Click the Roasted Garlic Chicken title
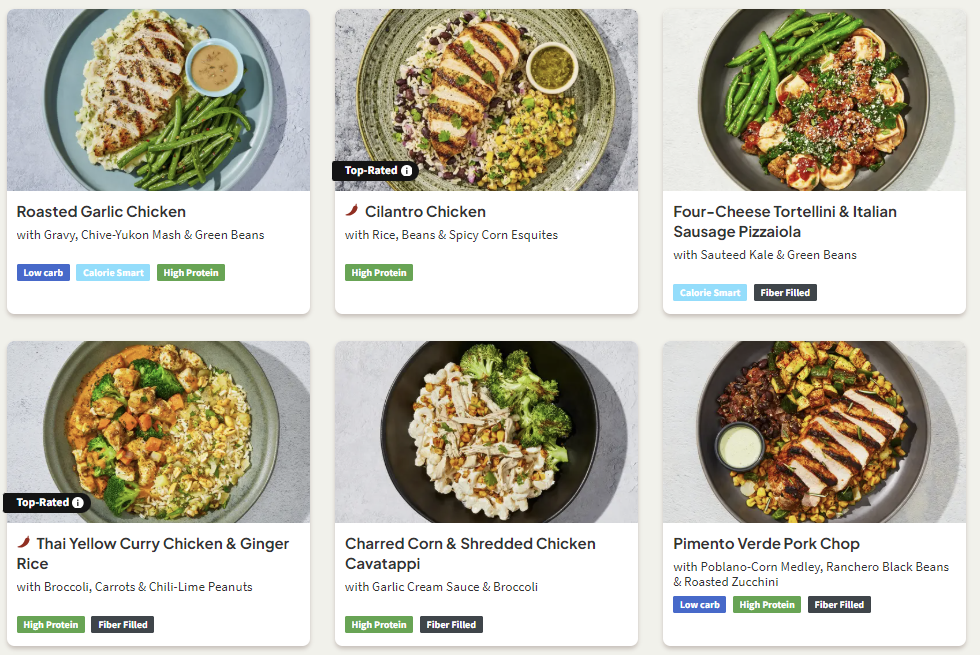Screen dimensions: 980x655 point(101,212)
